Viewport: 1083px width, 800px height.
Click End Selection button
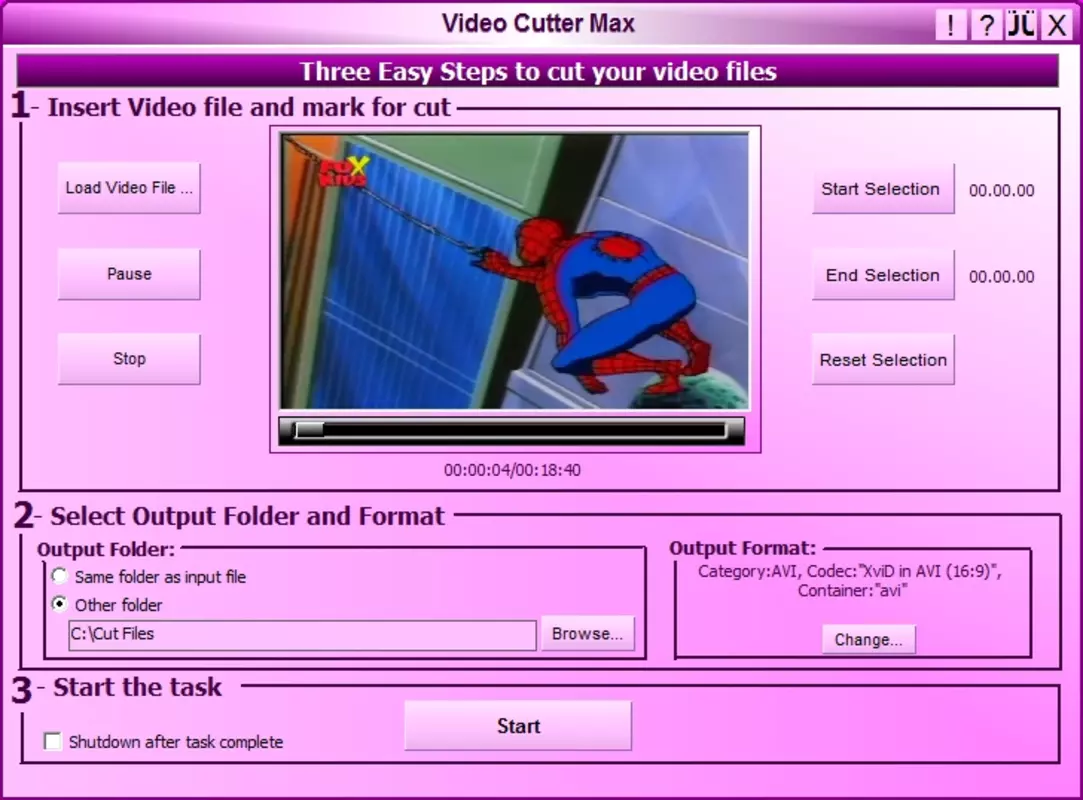click(883, 275)
